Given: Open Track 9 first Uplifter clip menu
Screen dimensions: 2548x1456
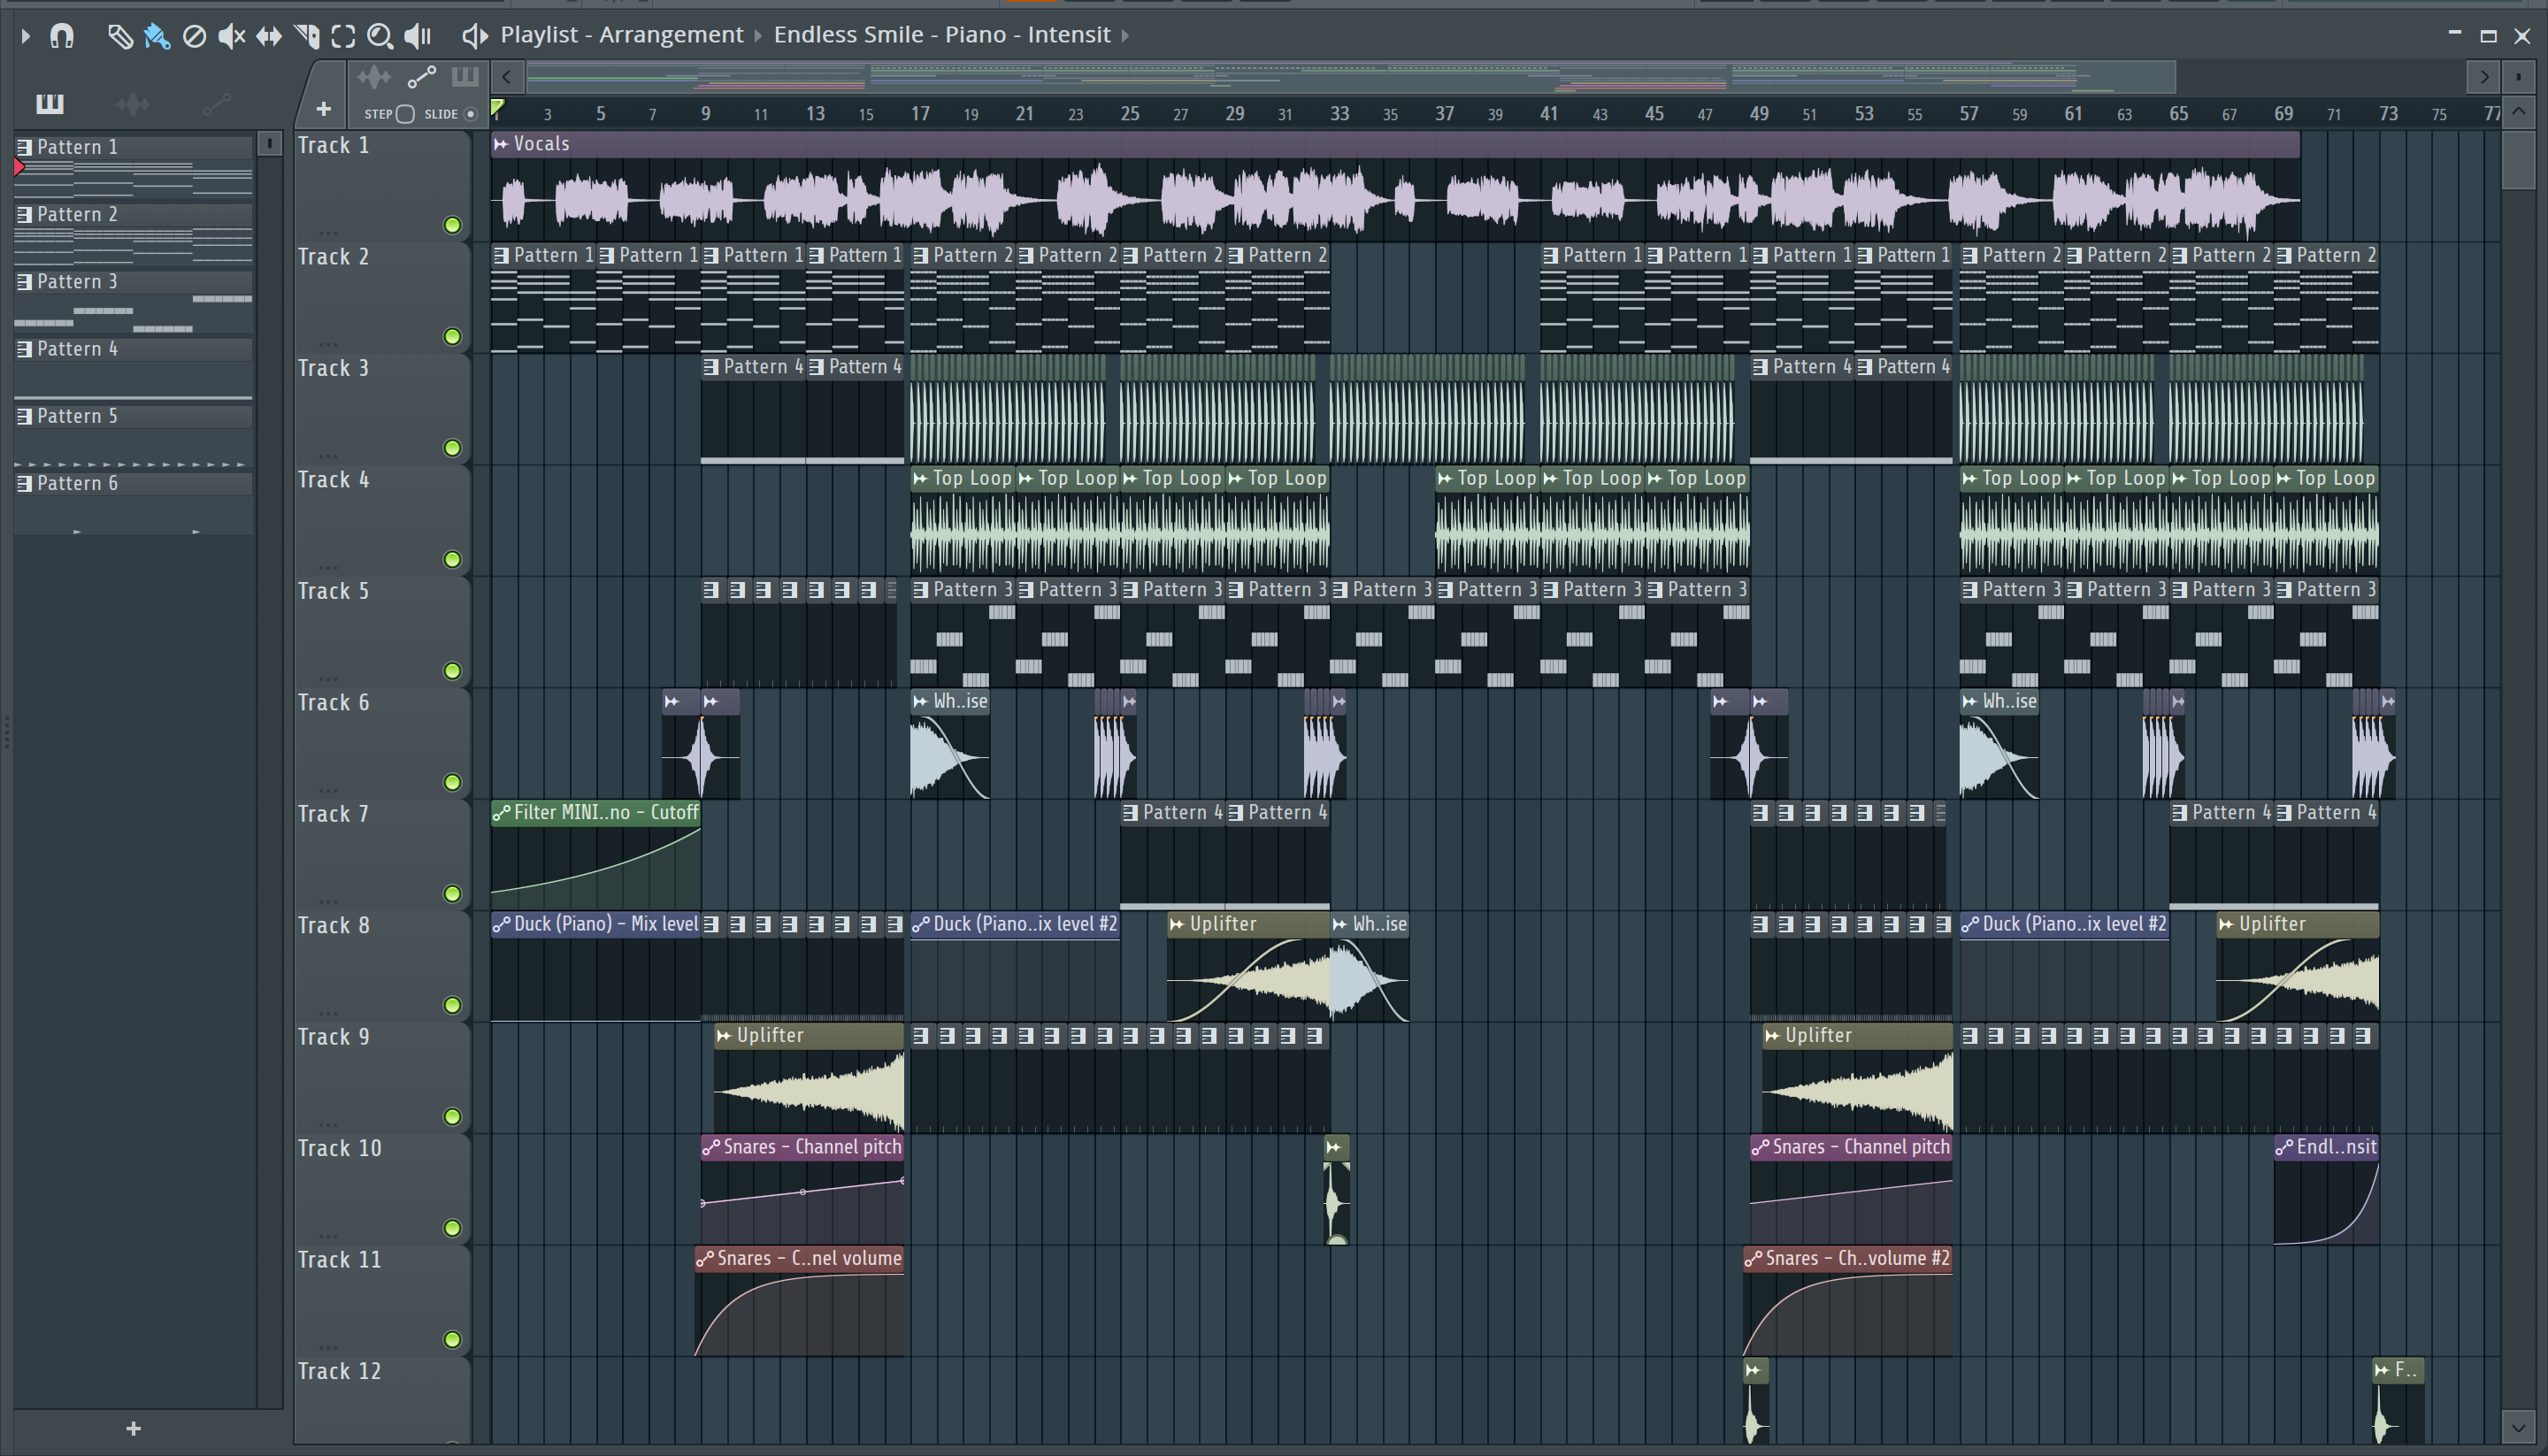Looking at the screenshot, I should [724, 1035].
